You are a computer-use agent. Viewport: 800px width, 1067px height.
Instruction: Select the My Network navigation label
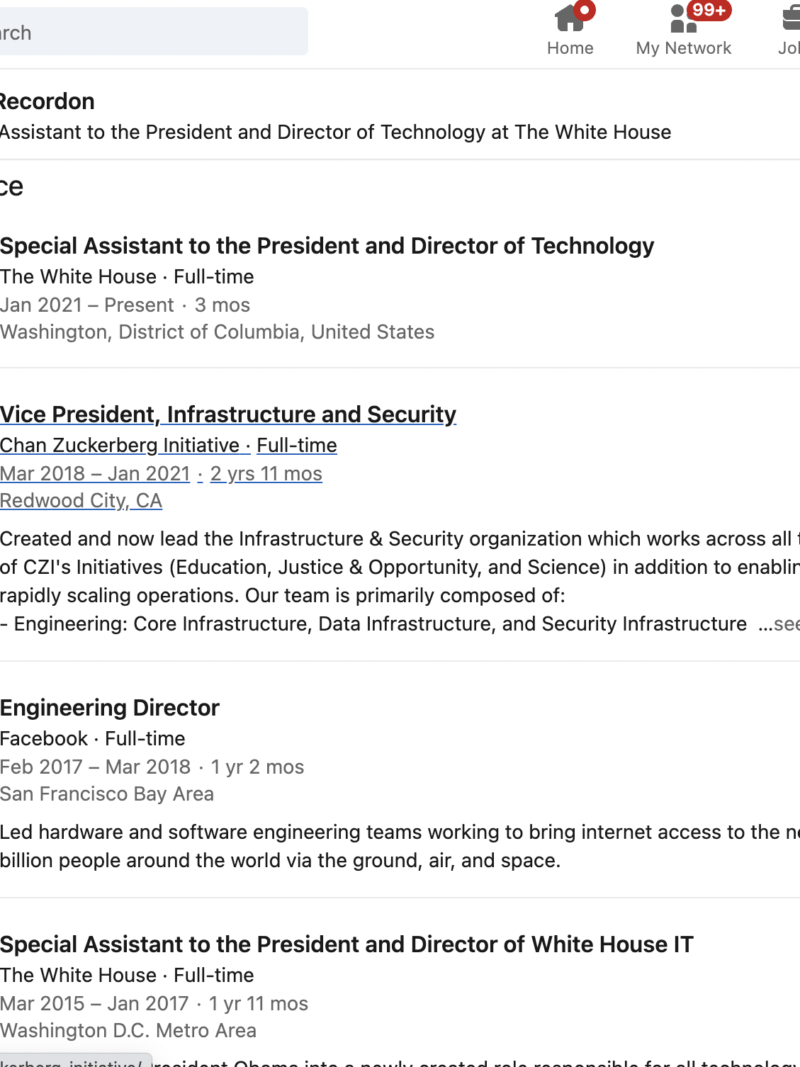(x=683, y=48)
